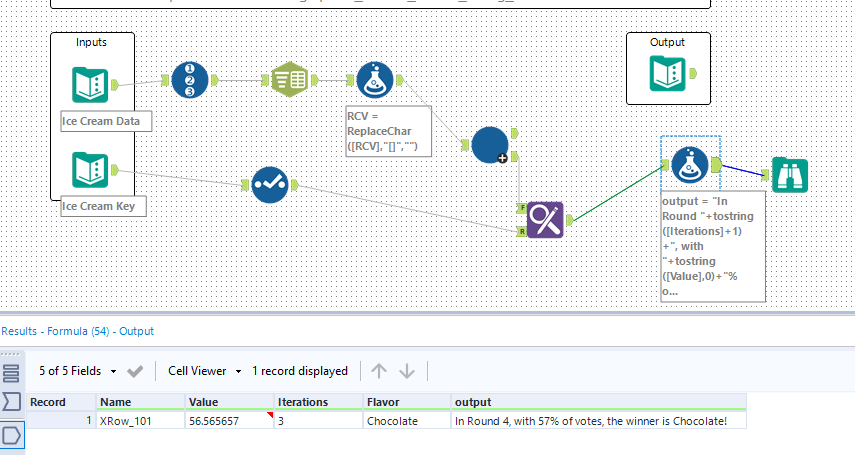The image size is (855, 455).
Task: Click the output anchor of Ice Cream Key
Action: 115,170
